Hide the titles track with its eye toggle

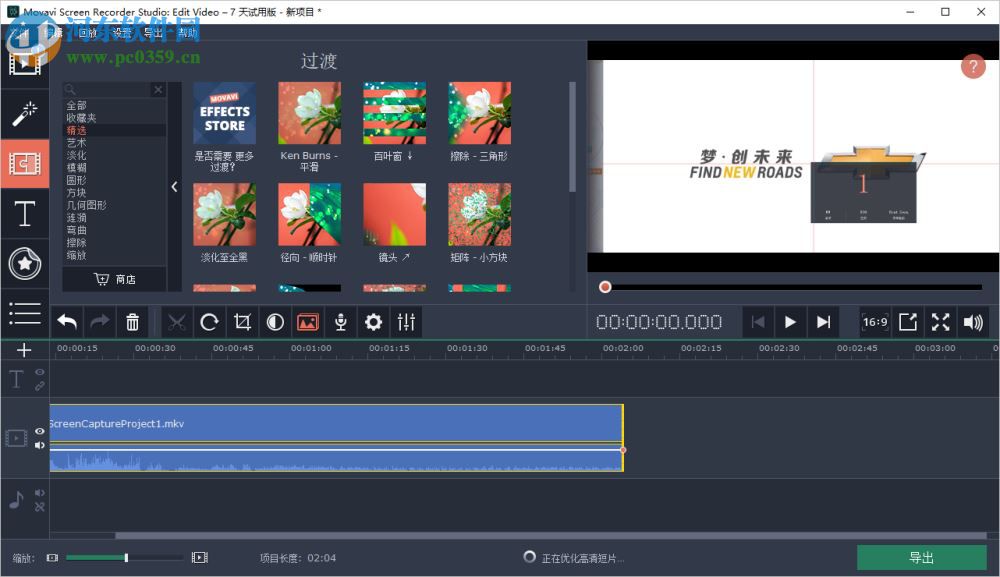coord(39,372)
